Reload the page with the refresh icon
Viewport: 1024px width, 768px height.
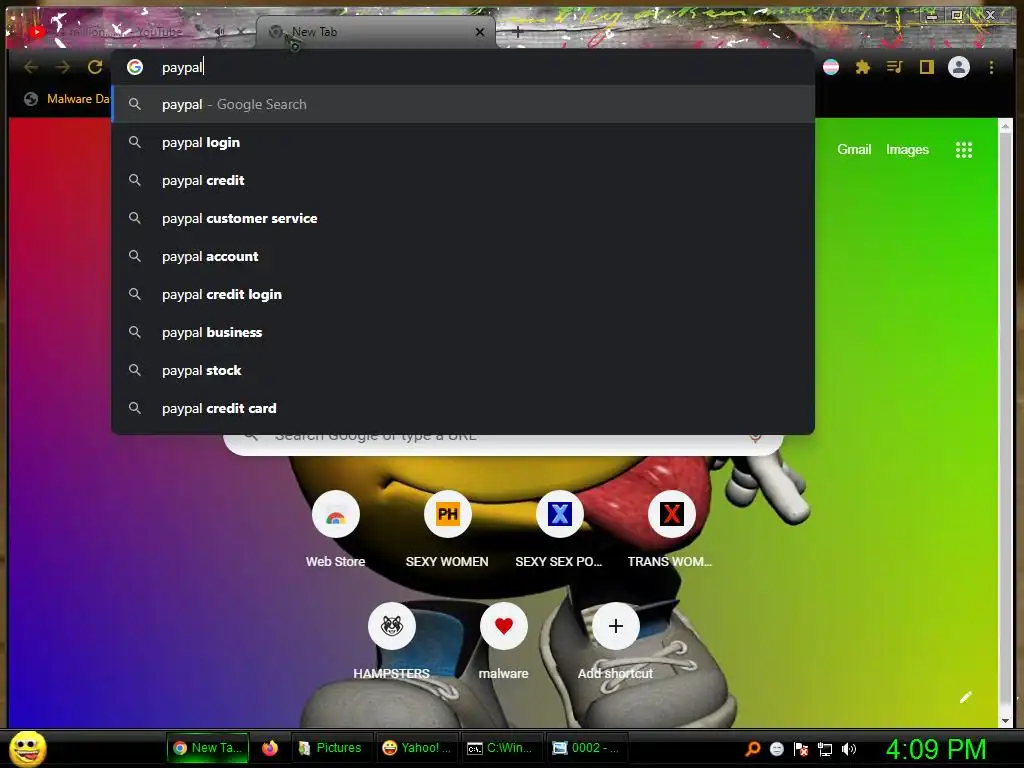(95, 67)
